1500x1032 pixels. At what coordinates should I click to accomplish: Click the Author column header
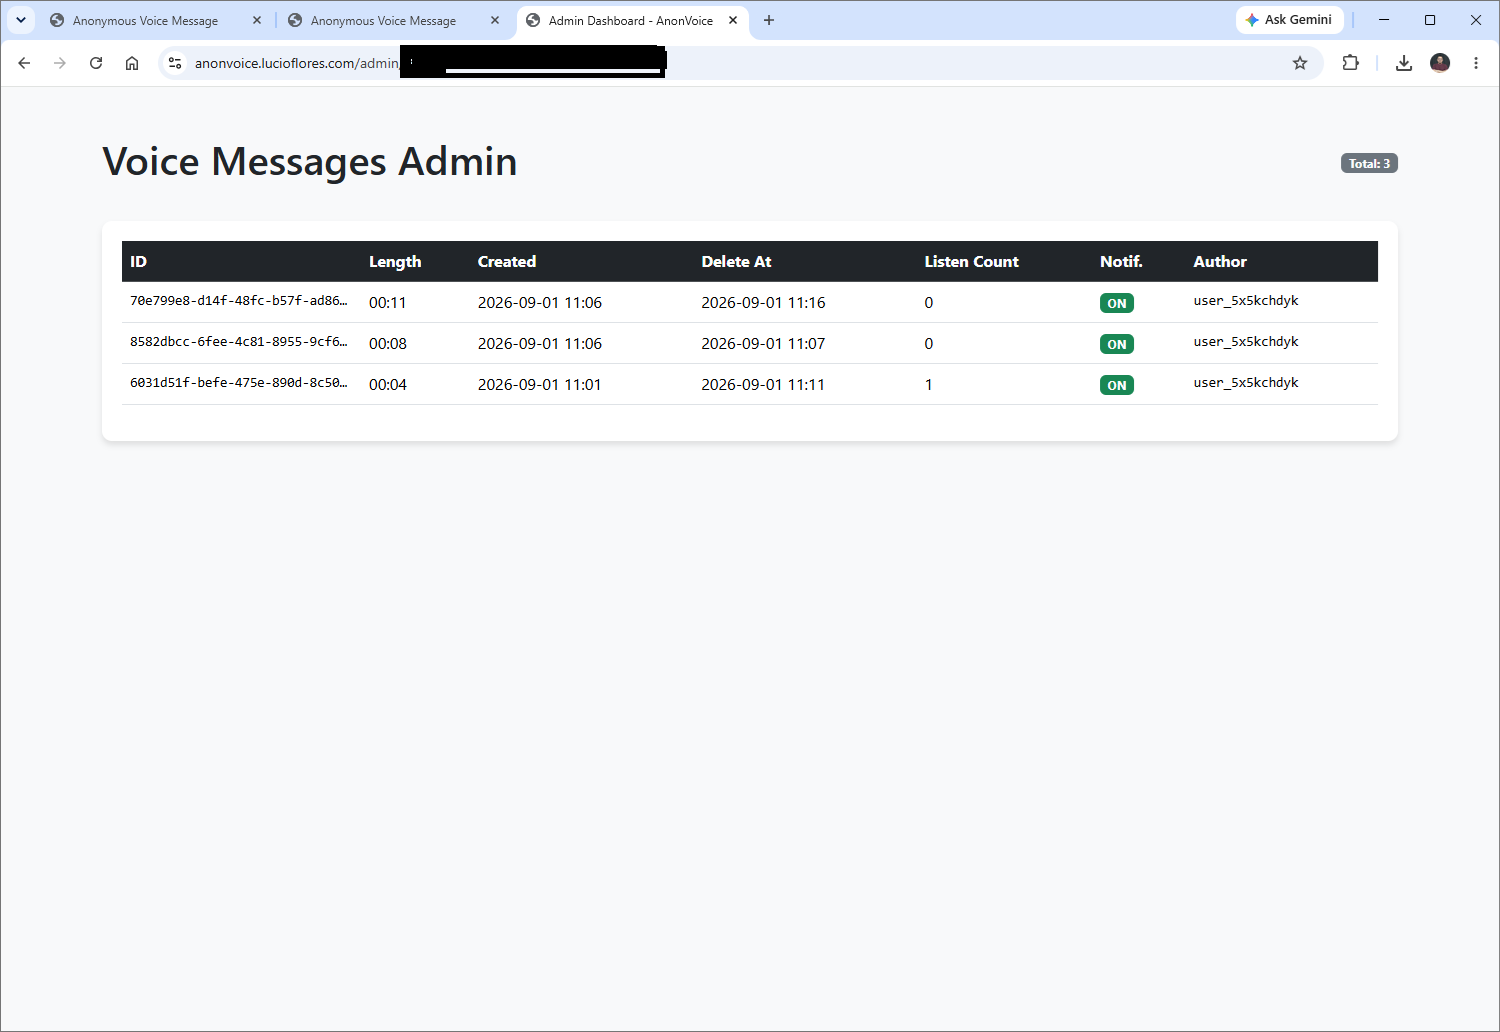click(1220, 261)
